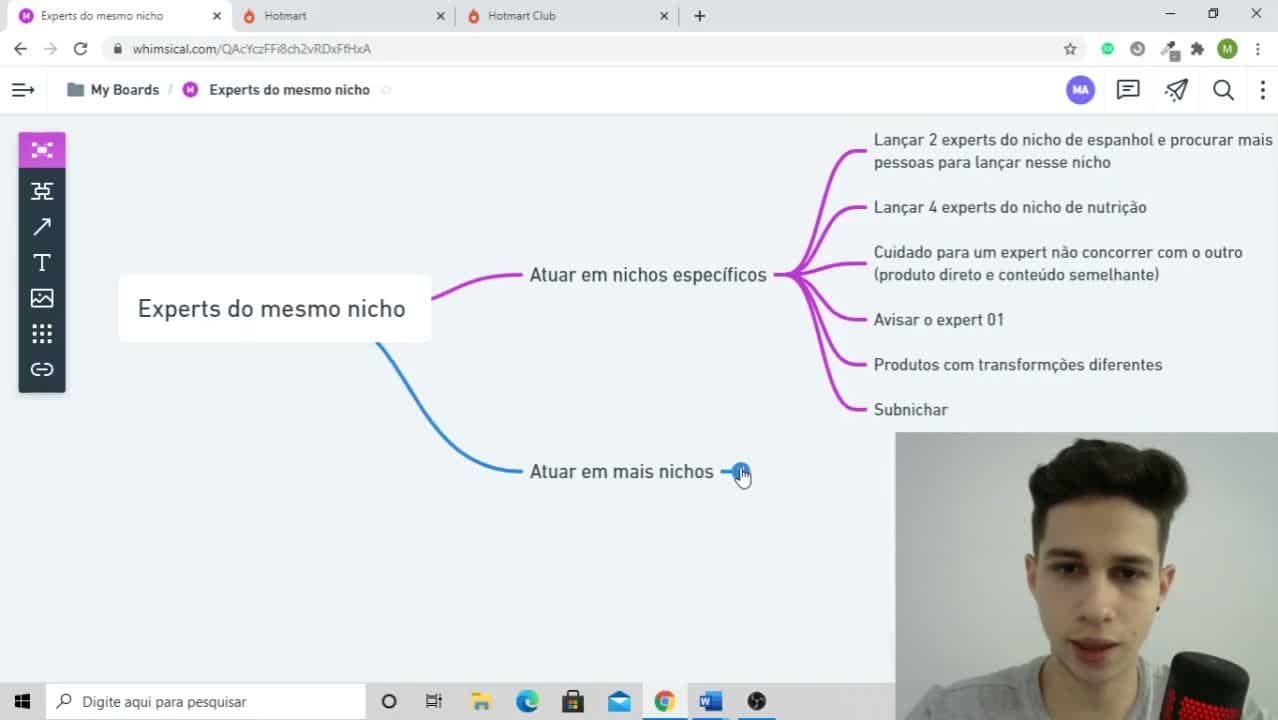Add a child to Atuar em mais nichos
Viewport: 1278px width, 720px height.
[x=740, y=471]
